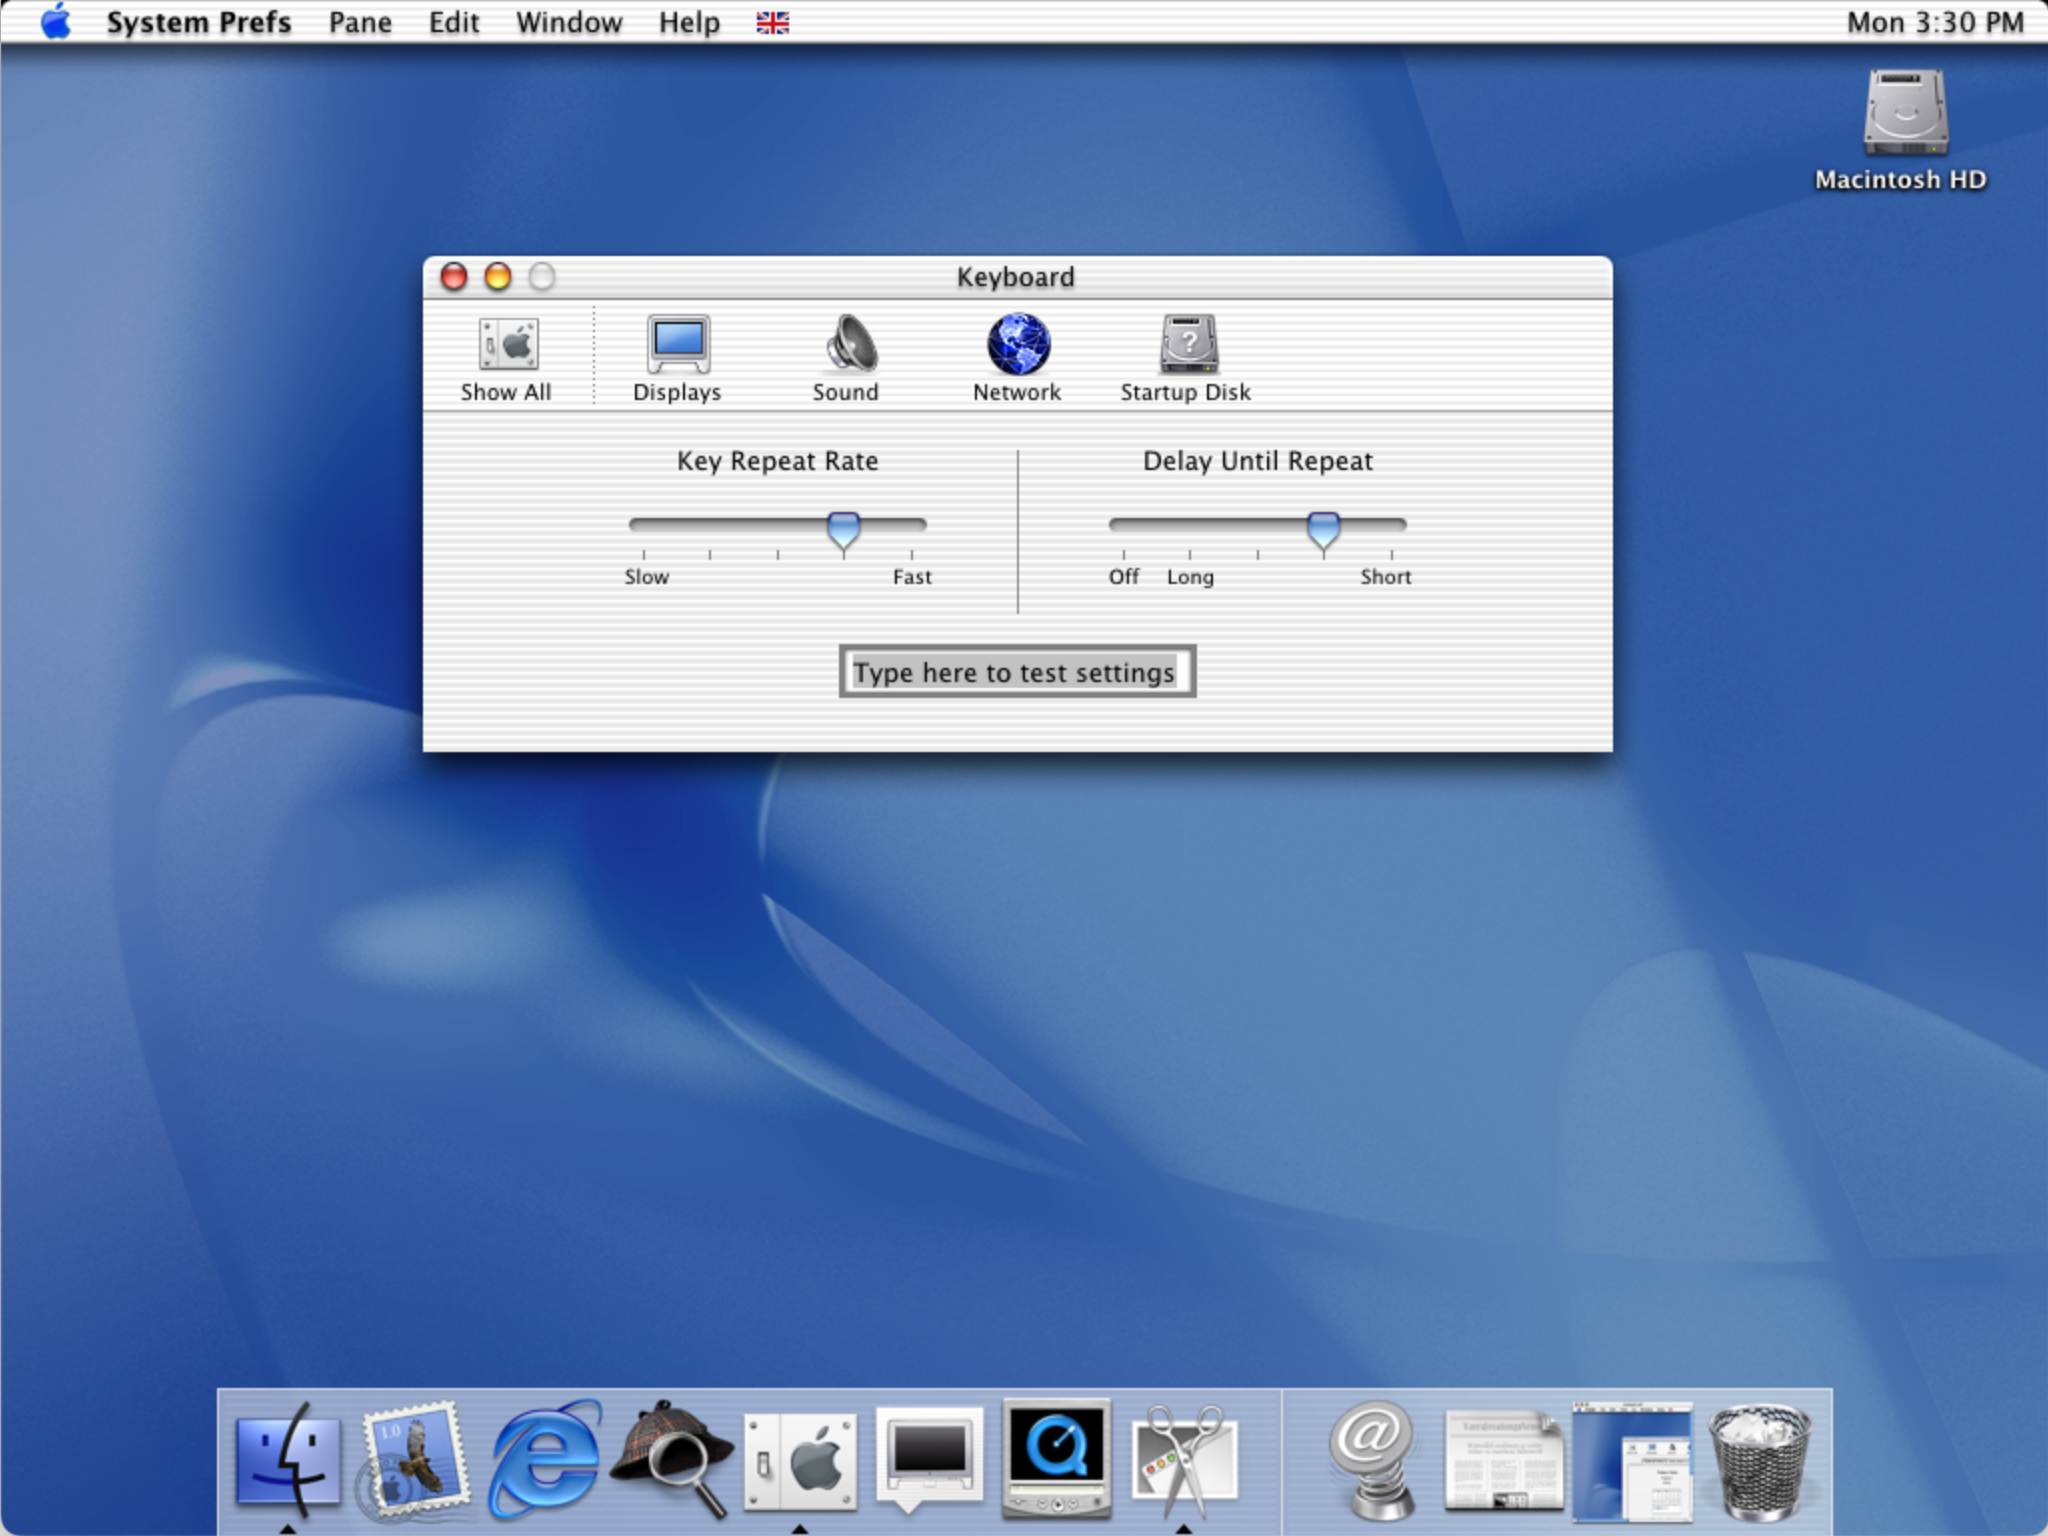This screenshot has height=1536, width=2048.
Task: Open the Apple menu
Action: (x=56, y=22)
